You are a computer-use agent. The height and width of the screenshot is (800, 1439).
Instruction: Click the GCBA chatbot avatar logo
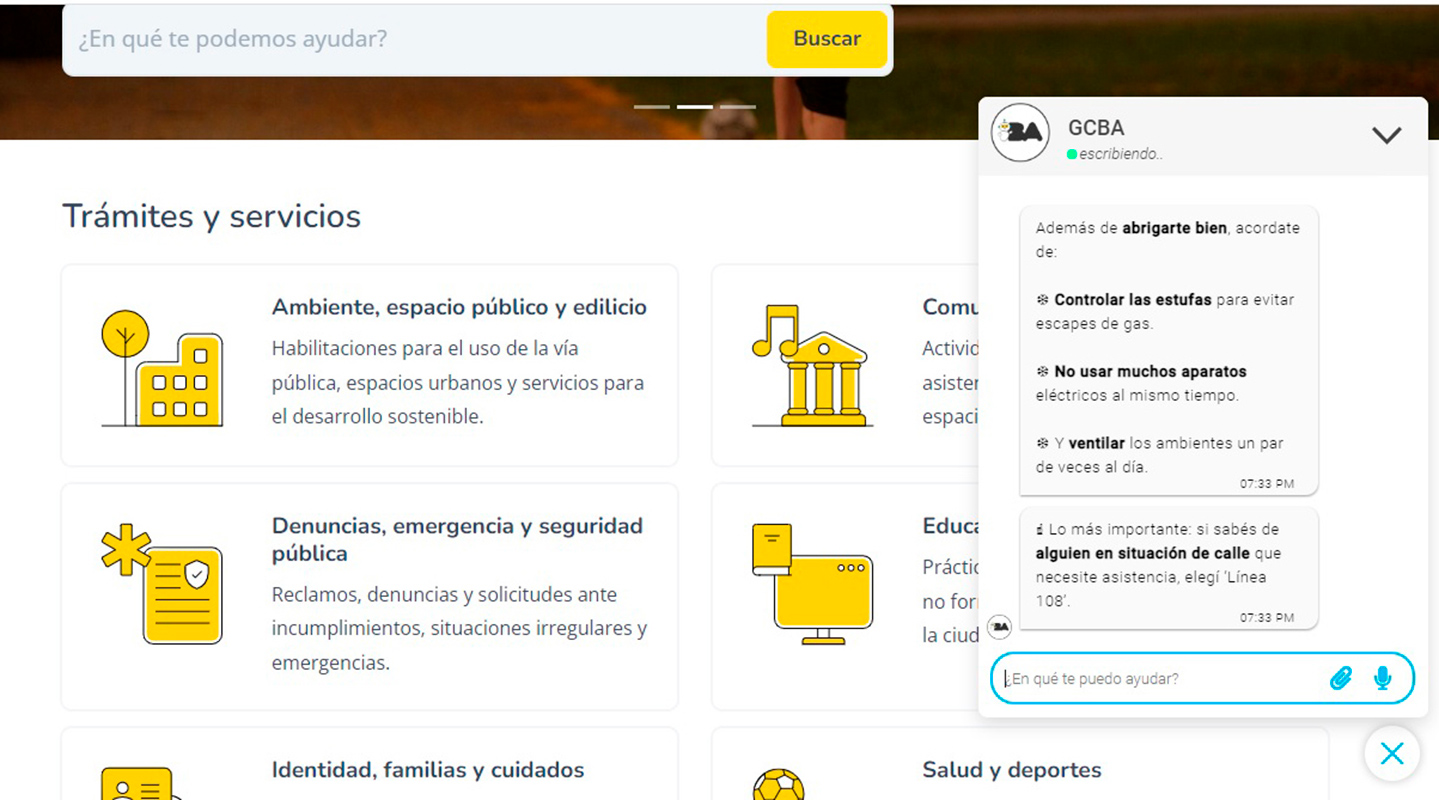click(x=1019, y=133)
